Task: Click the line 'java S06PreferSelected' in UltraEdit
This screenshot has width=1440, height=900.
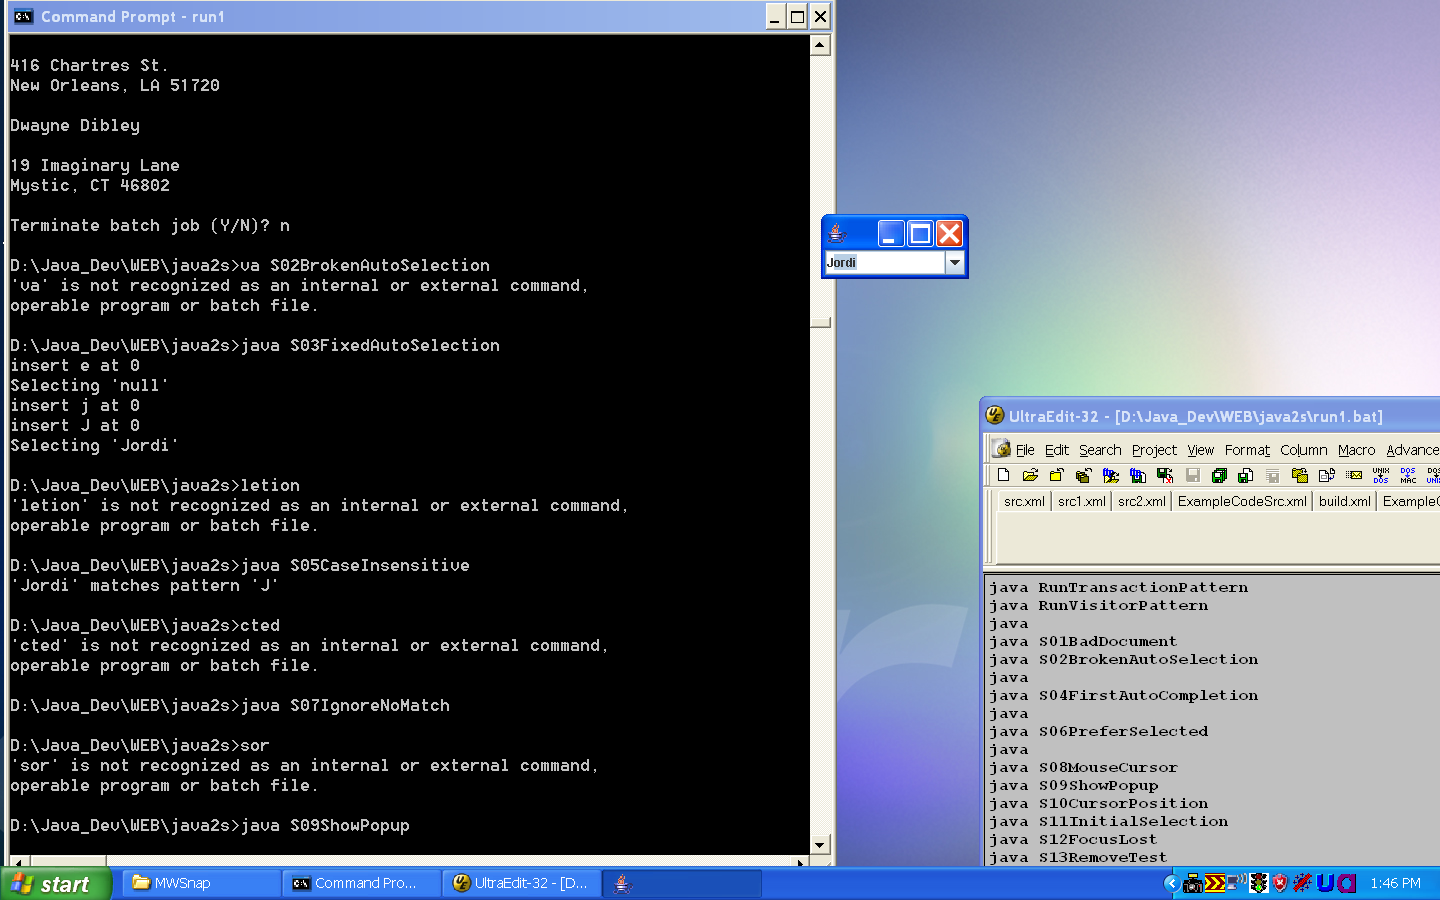Action: point(1098,731)
